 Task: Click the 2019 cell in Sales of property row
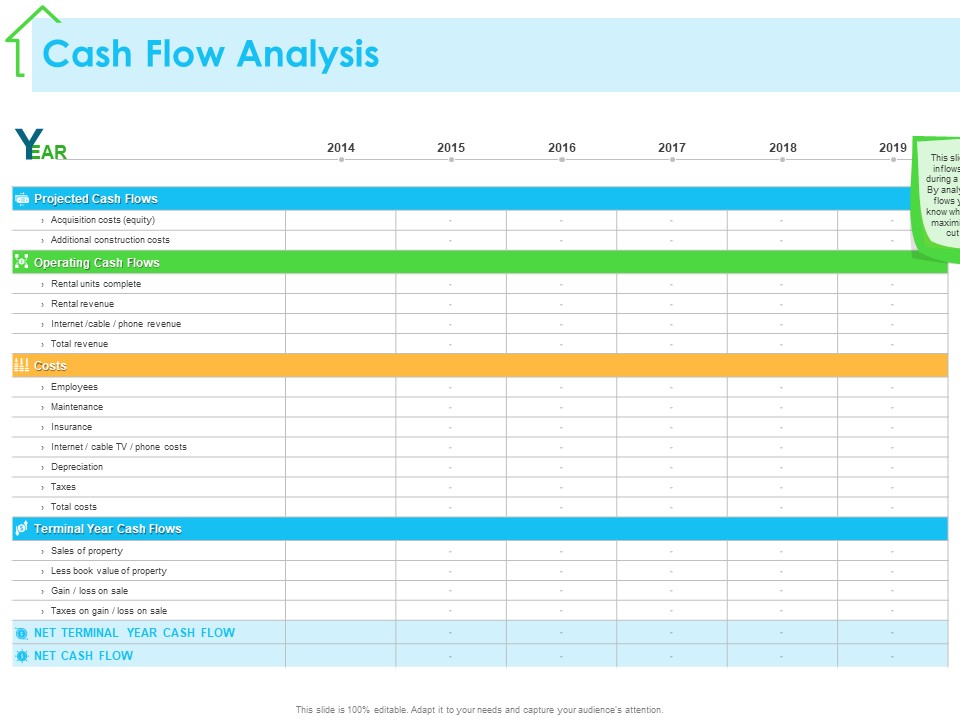(893, 551)
